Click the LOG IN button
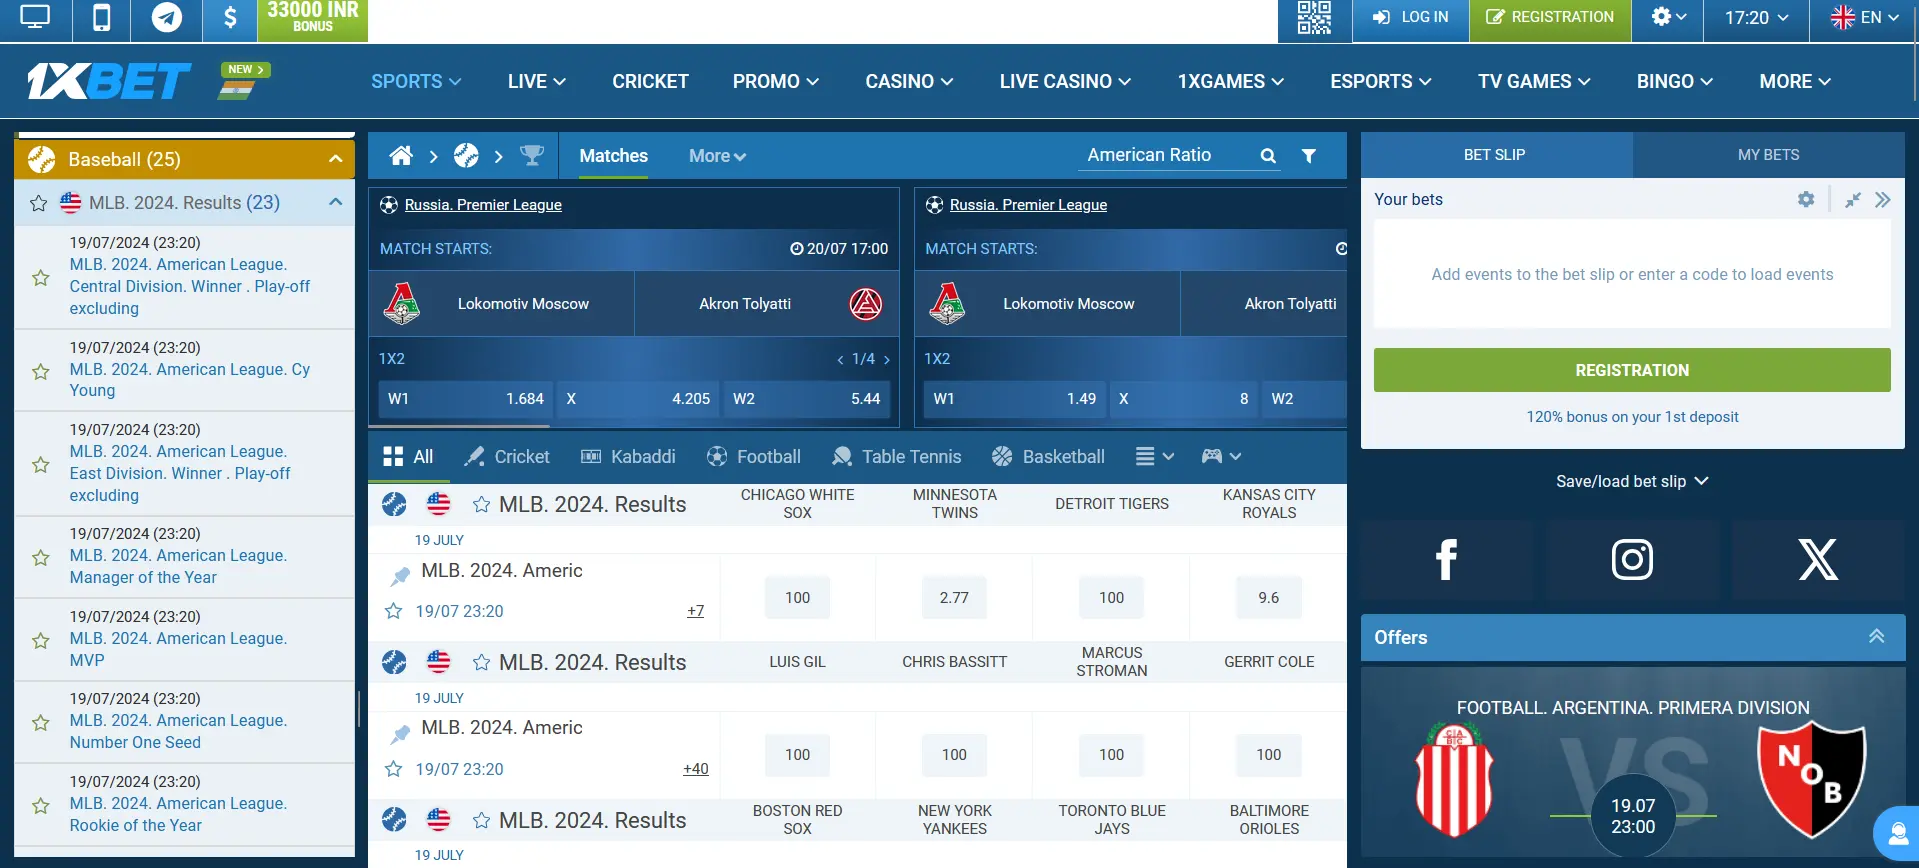The image size is (1919, 868). pos(1411,17)
